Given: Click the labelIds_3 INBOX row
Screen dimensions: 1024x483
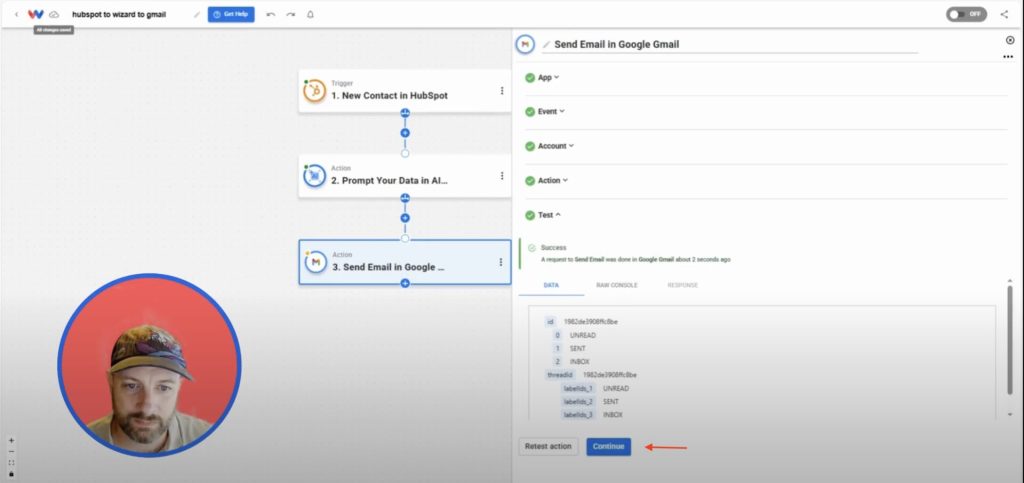Looking at the screenshot, I should pyautogui.click(x=592, y=414).
